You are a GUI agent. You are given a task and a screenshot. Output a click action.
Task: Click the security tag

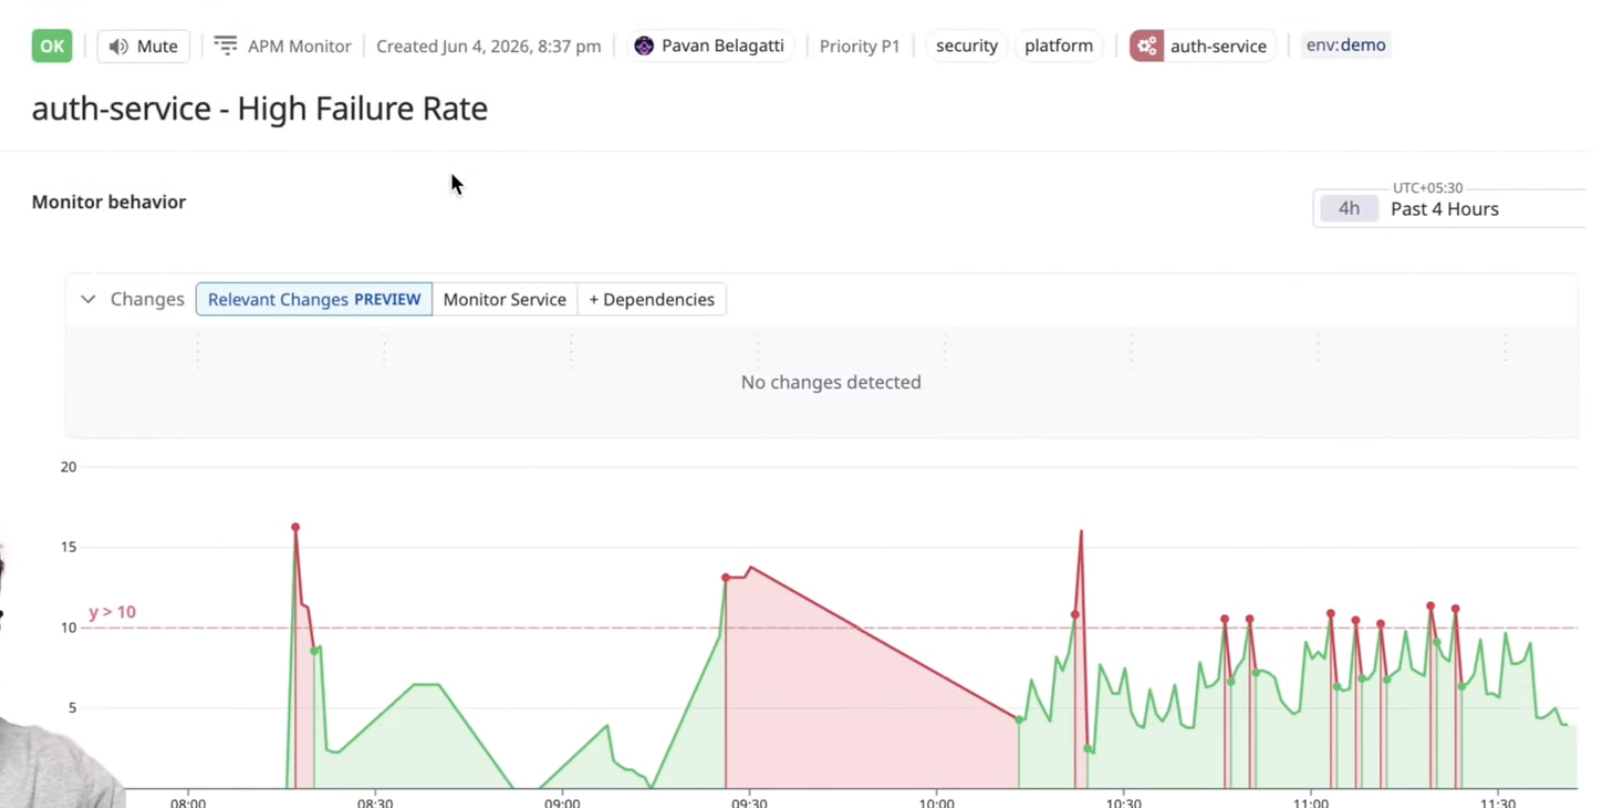pyautogui.click(x=967, y=46)
